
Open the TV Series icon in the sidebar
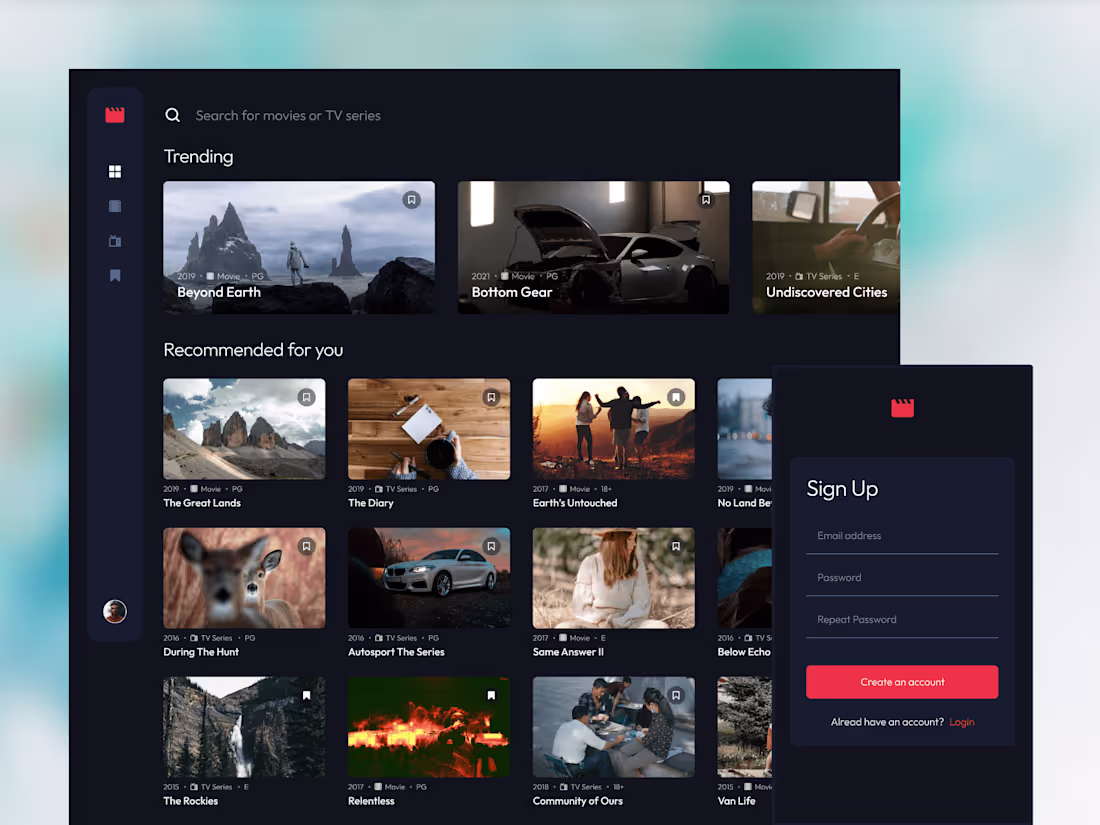(115, 241)
